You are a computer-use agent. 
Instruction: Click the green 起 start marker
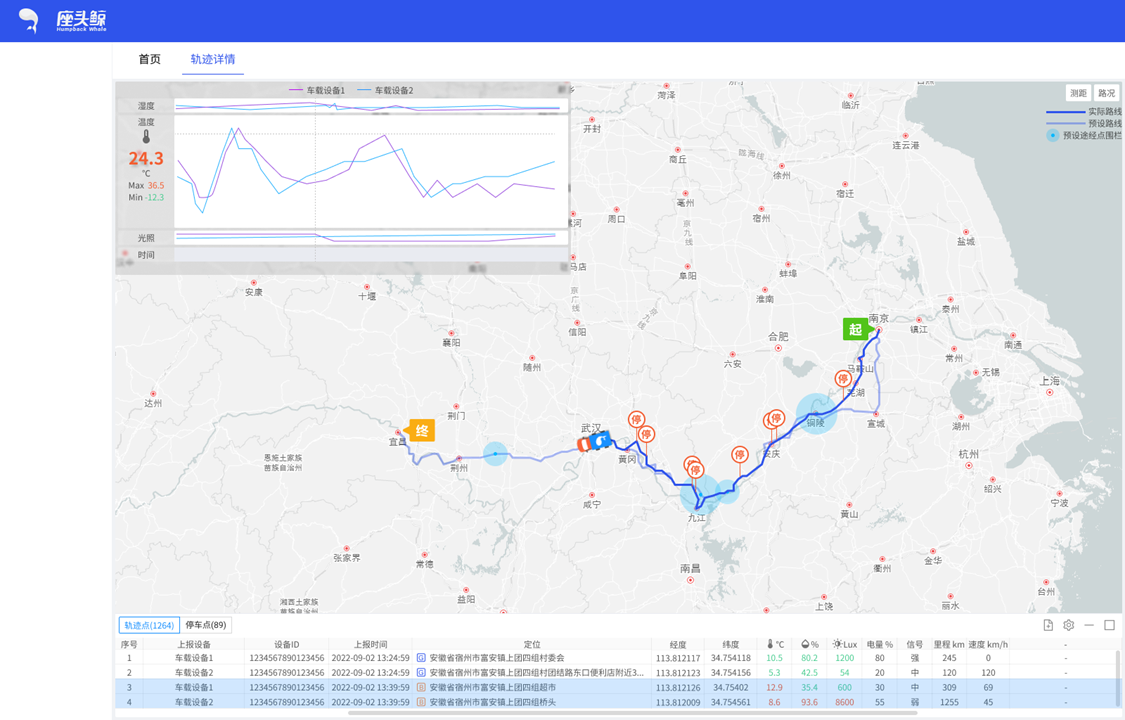pyautogui.click(x=855, y=329)
